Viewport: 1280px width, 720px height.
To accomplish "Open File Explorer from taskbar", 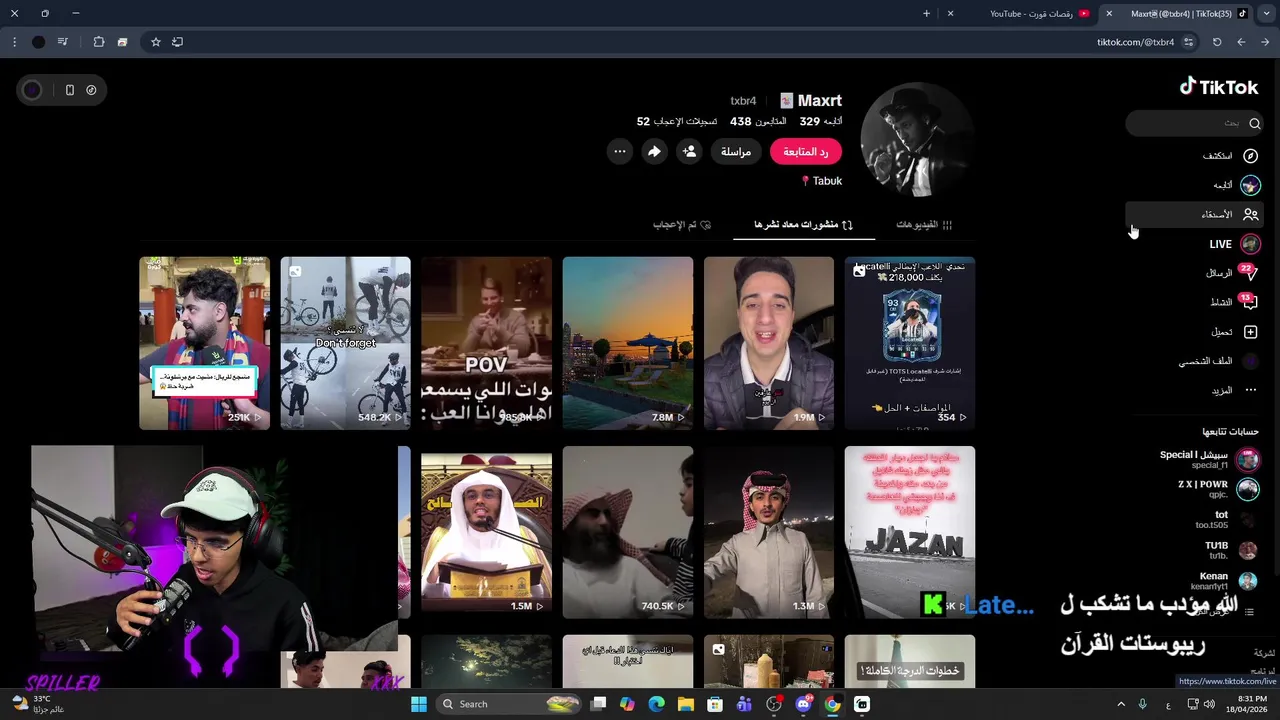I will [x=685, y=704].
